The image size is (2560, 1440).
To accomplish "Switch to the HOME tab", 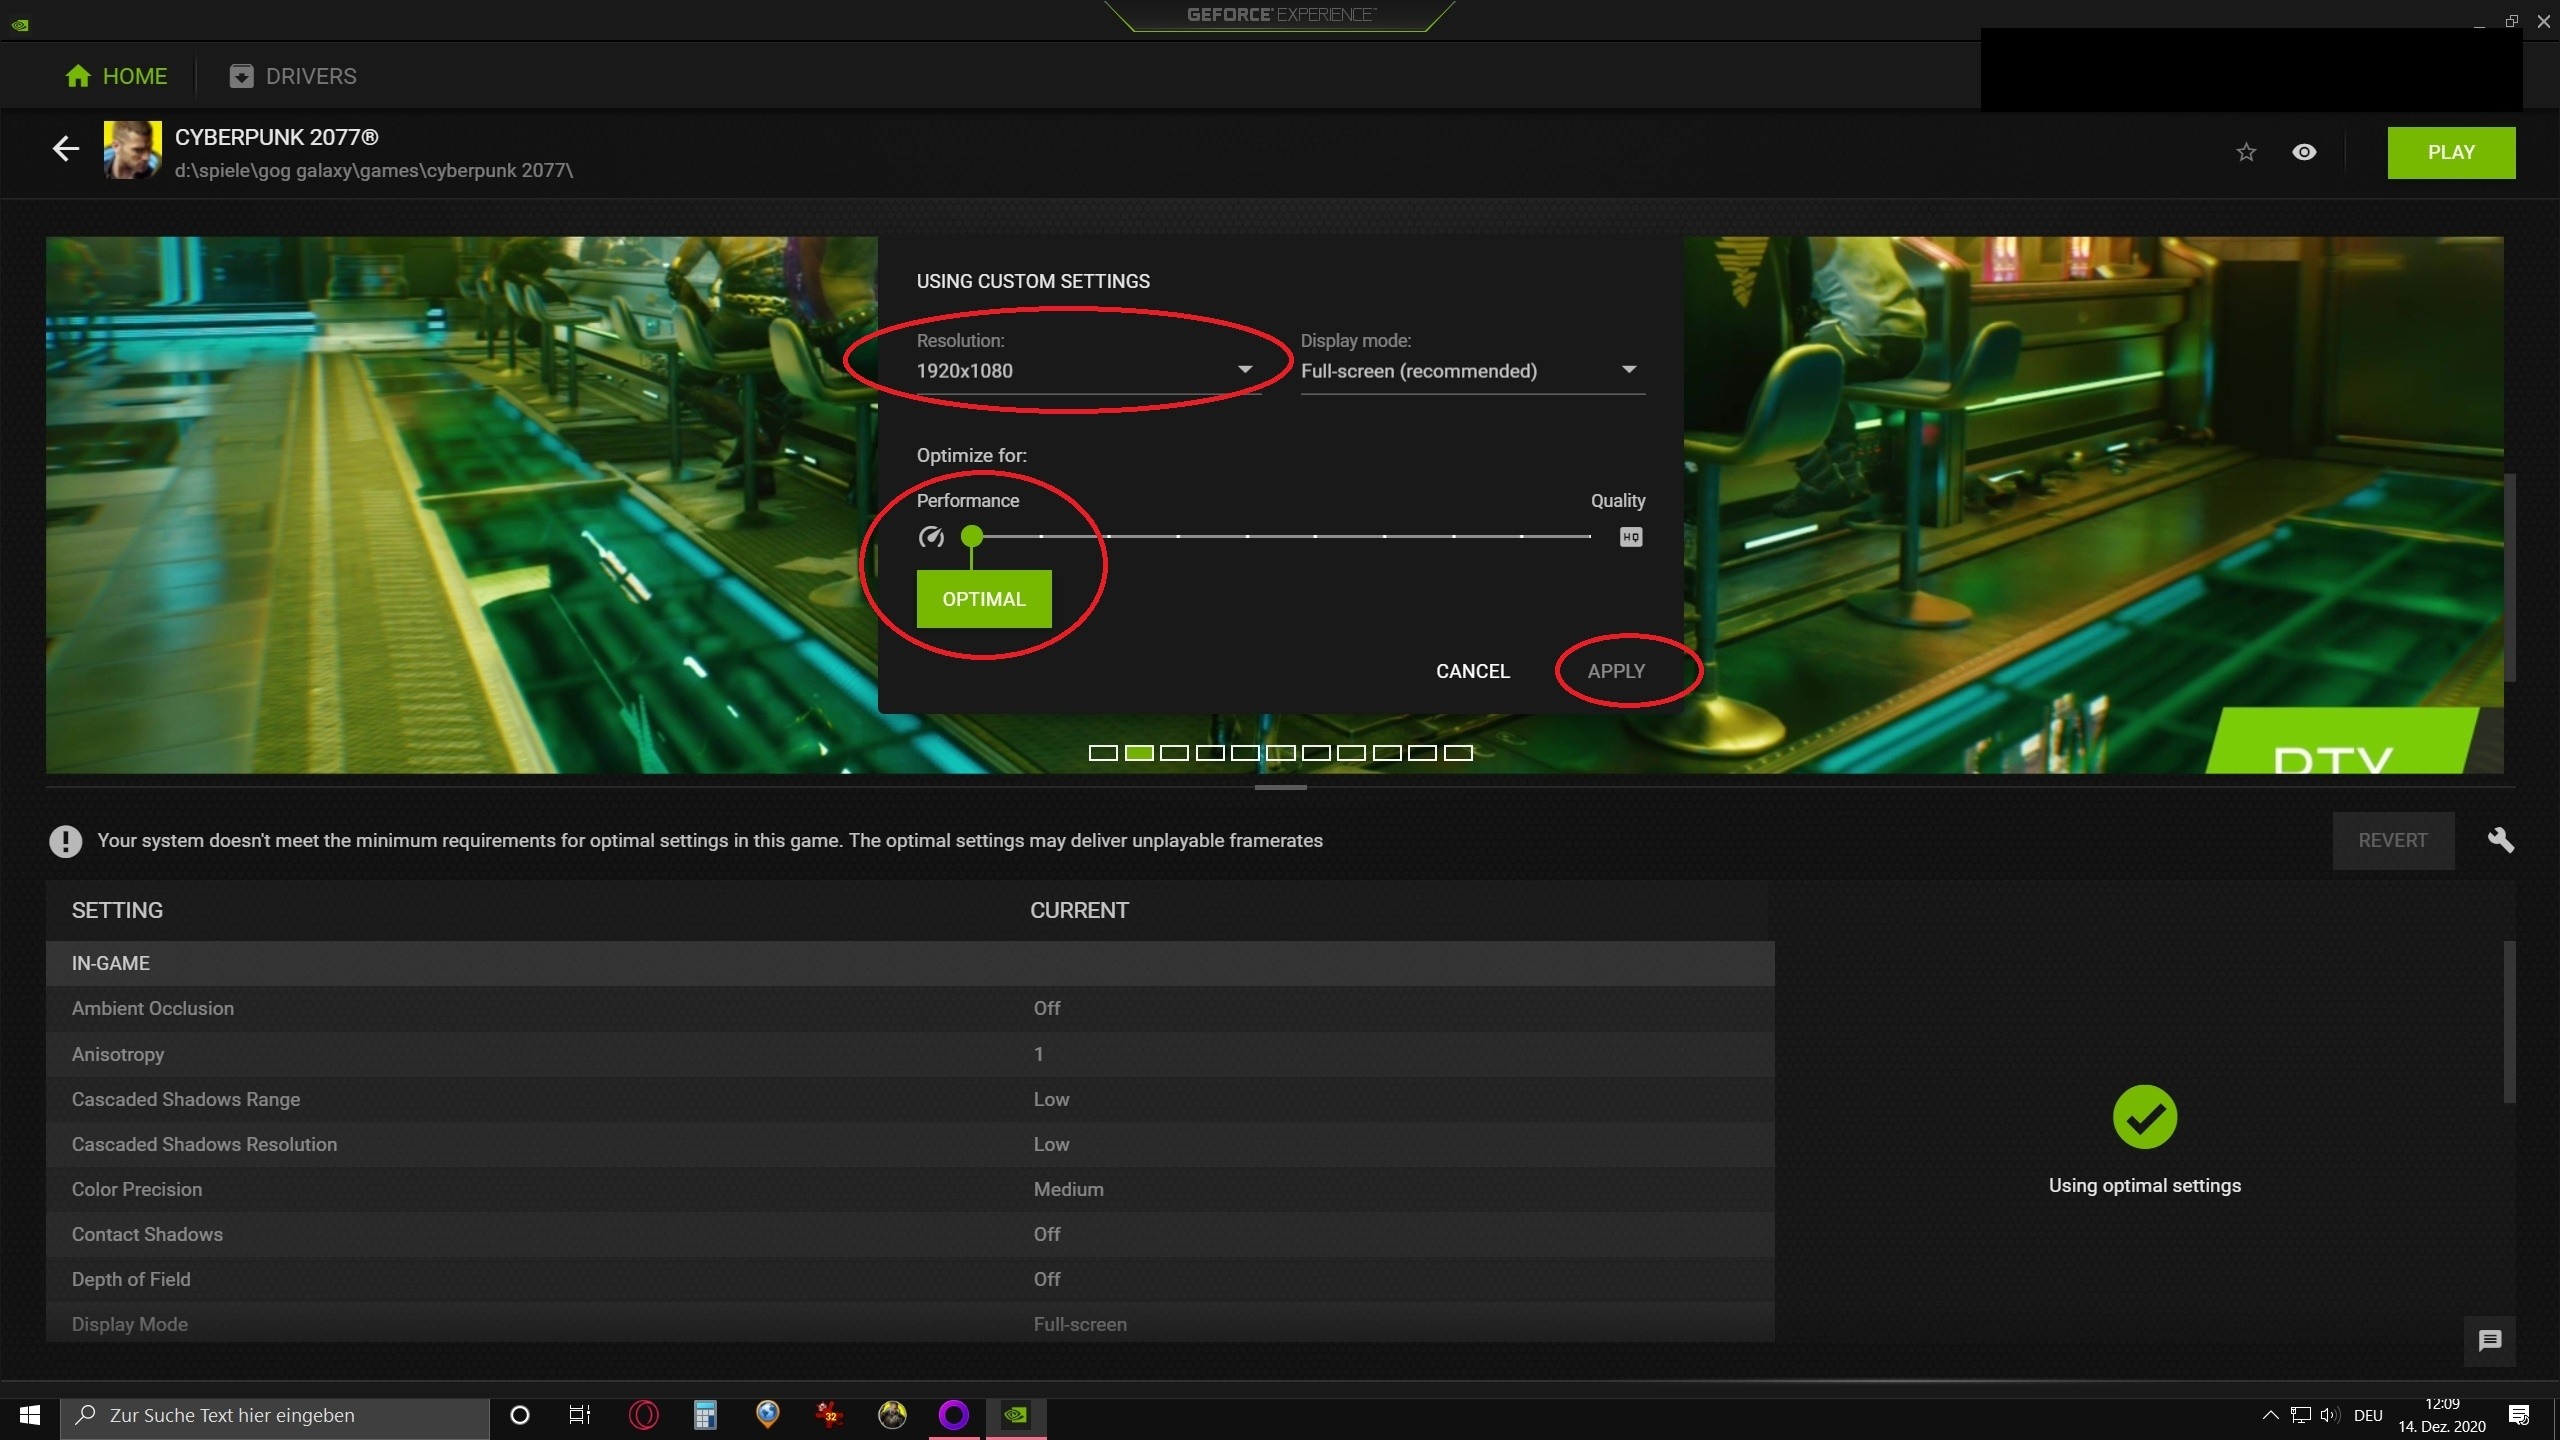I will (116, 76).
